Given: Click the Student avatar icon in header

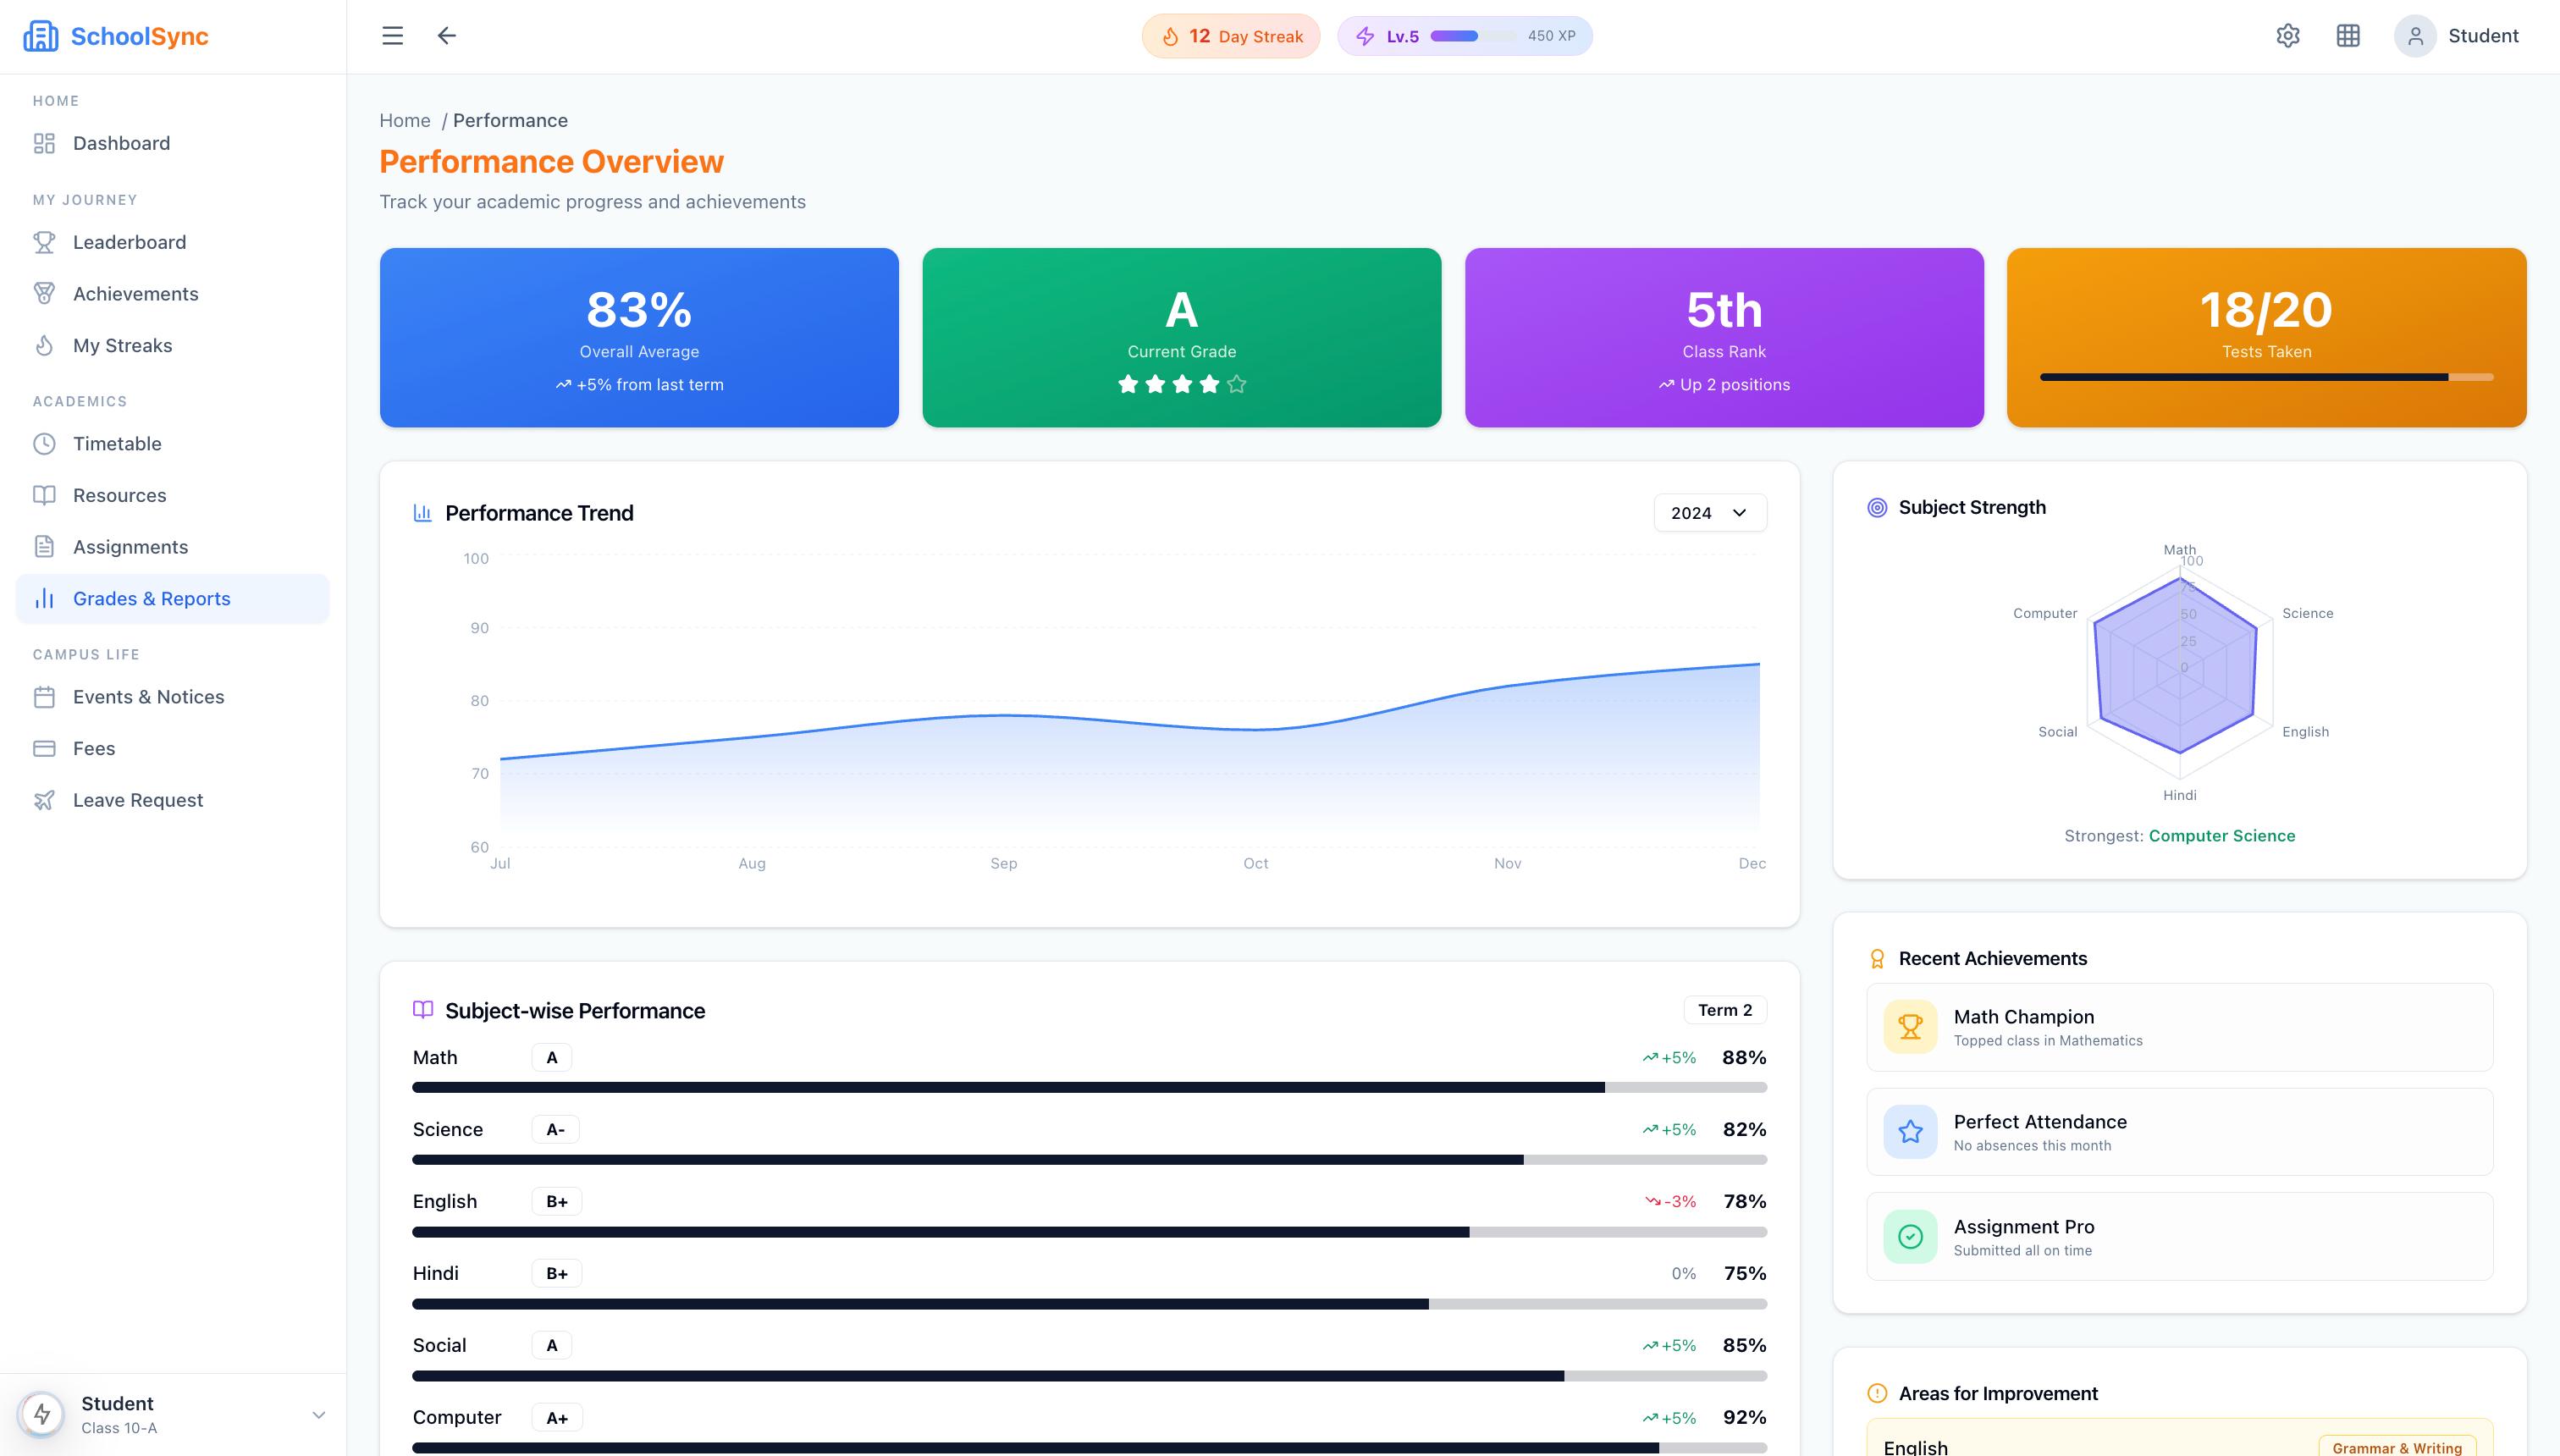Looking at the screenshot, I should 2415,36.
